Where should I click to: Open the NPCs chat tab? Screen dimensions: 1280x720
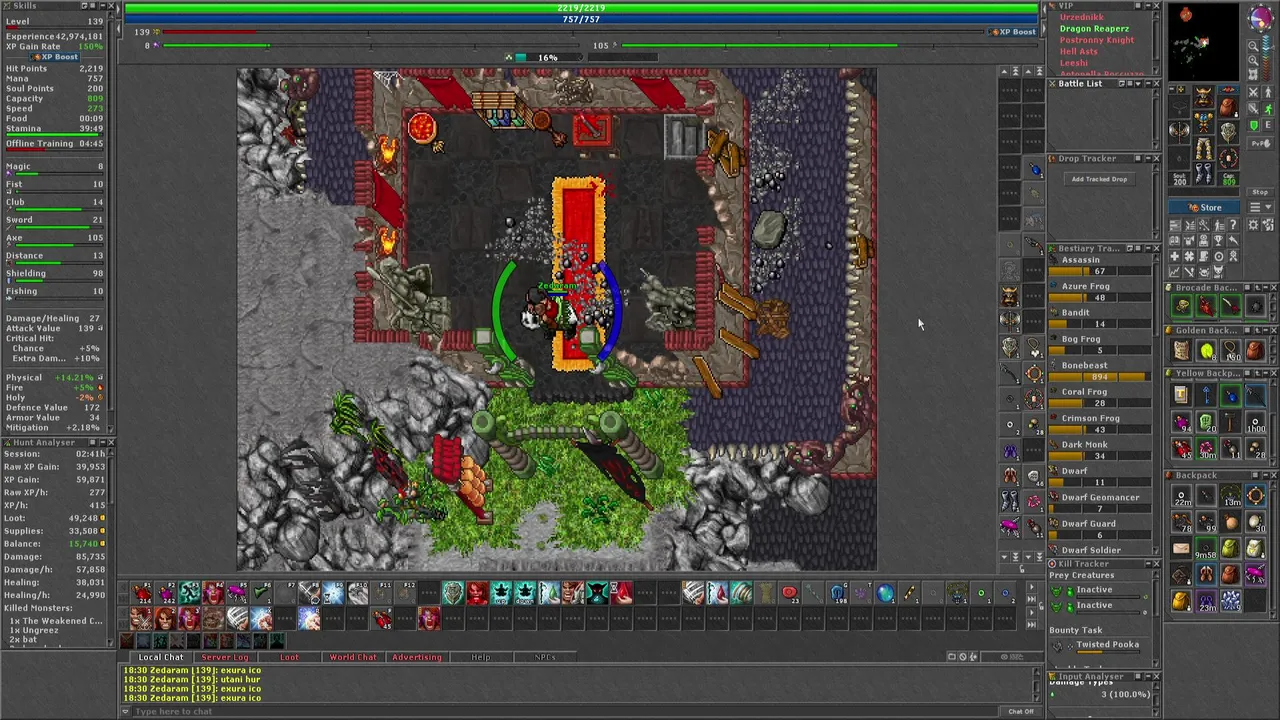(545, 657)
